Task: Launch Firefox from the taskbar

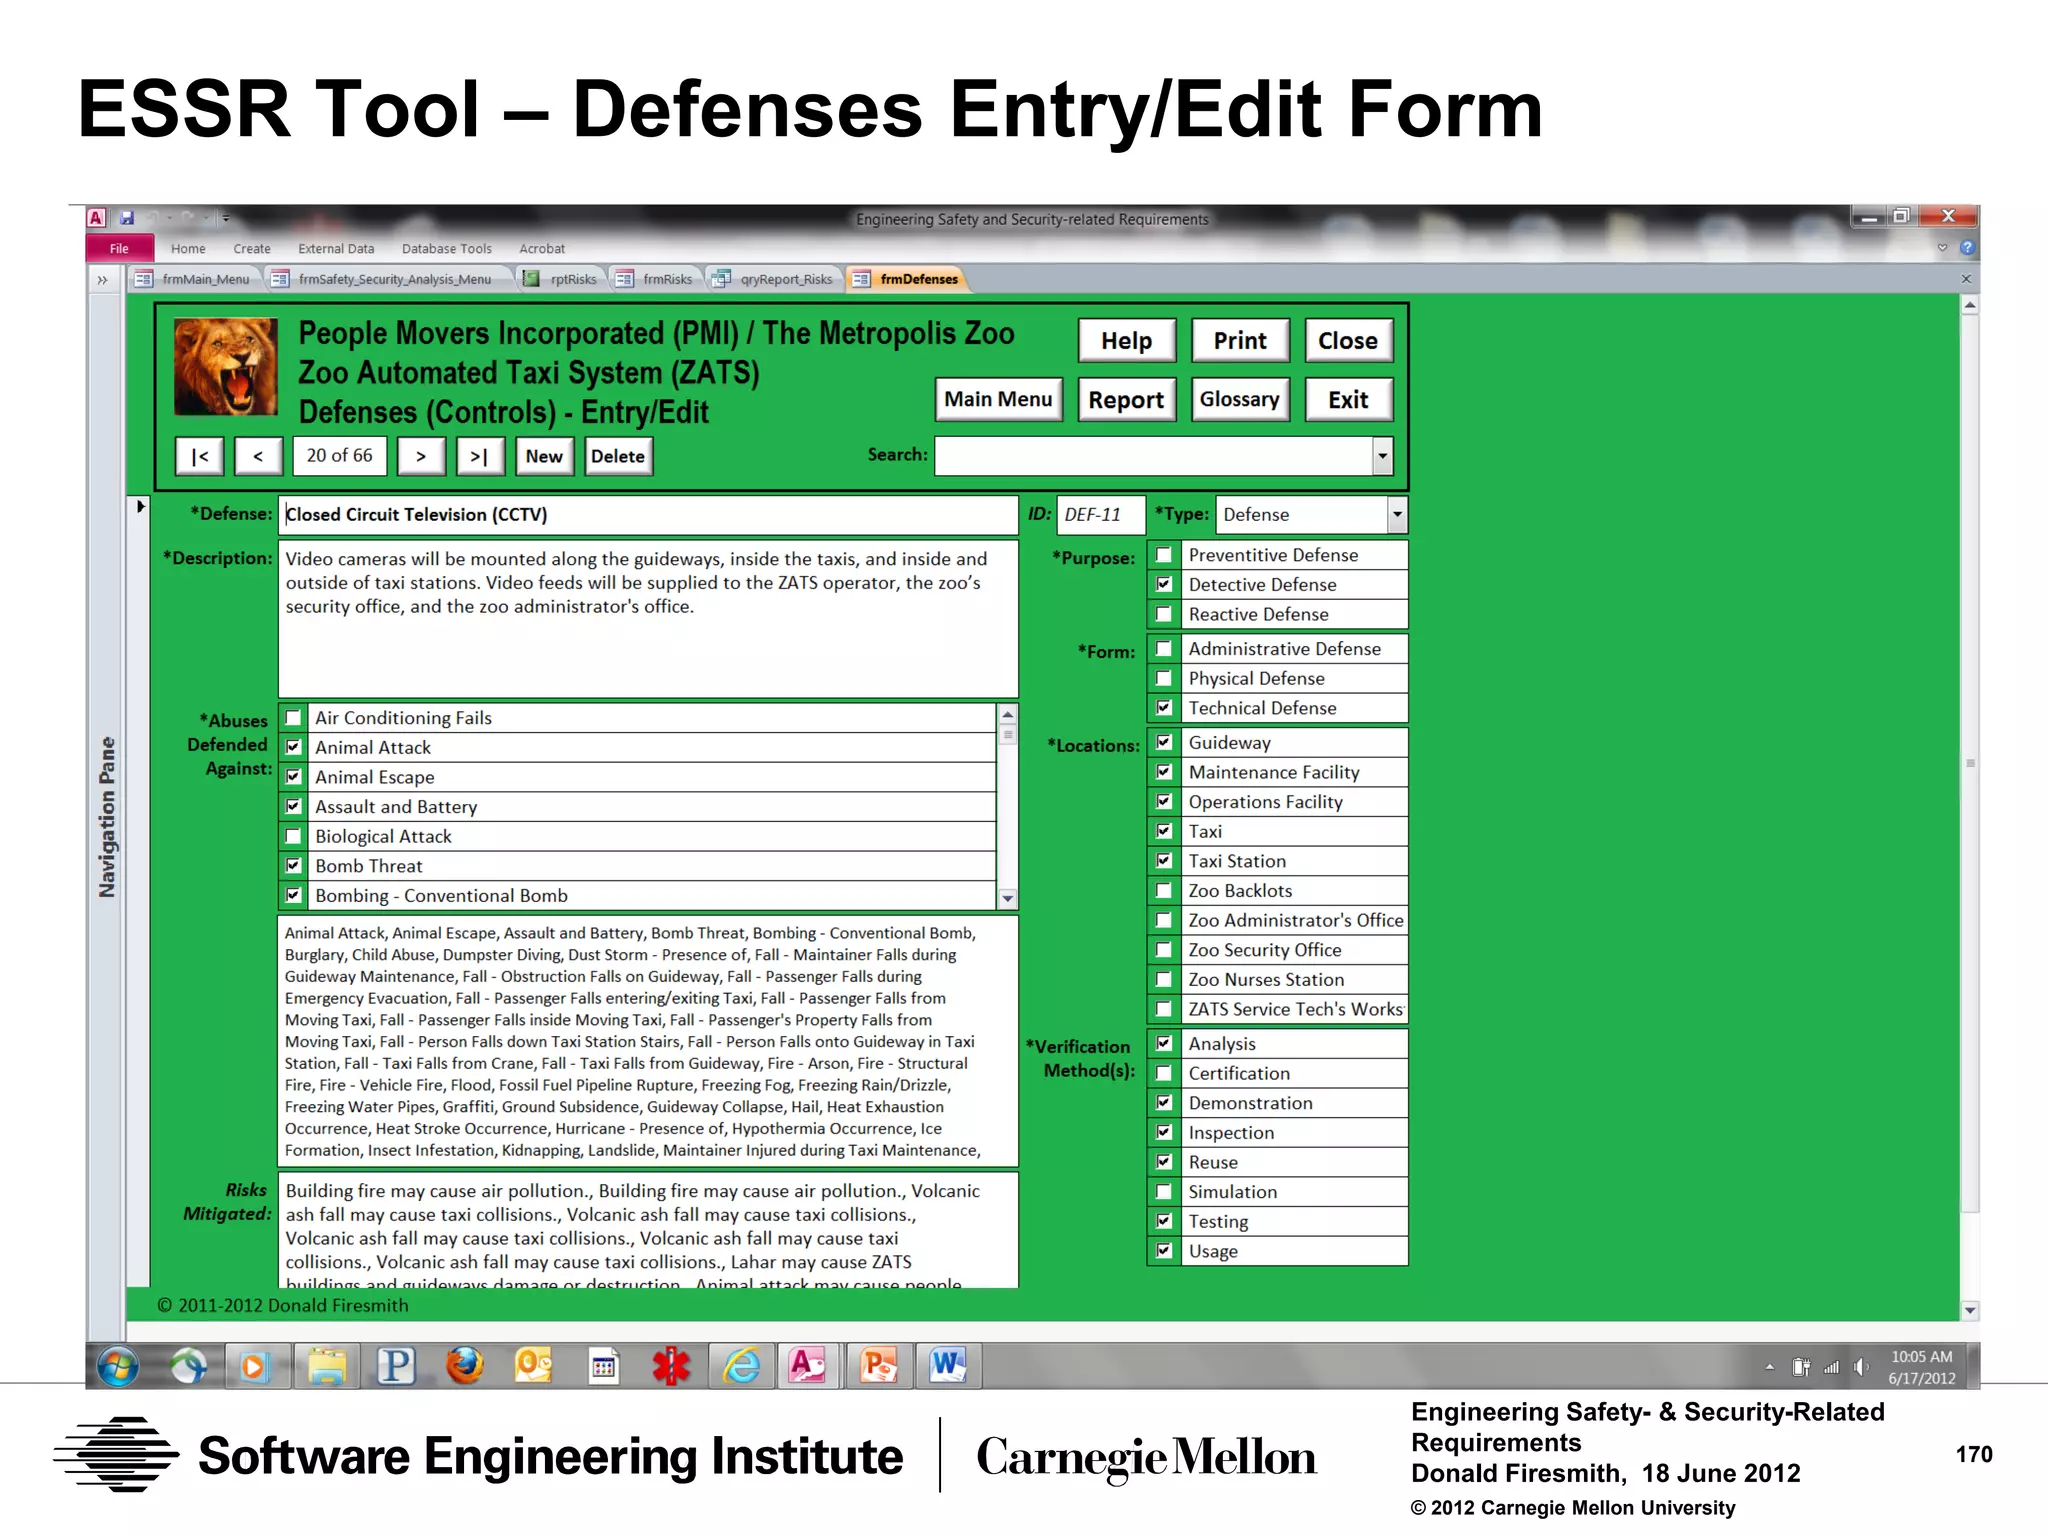Action: (x=464, y=1366)
